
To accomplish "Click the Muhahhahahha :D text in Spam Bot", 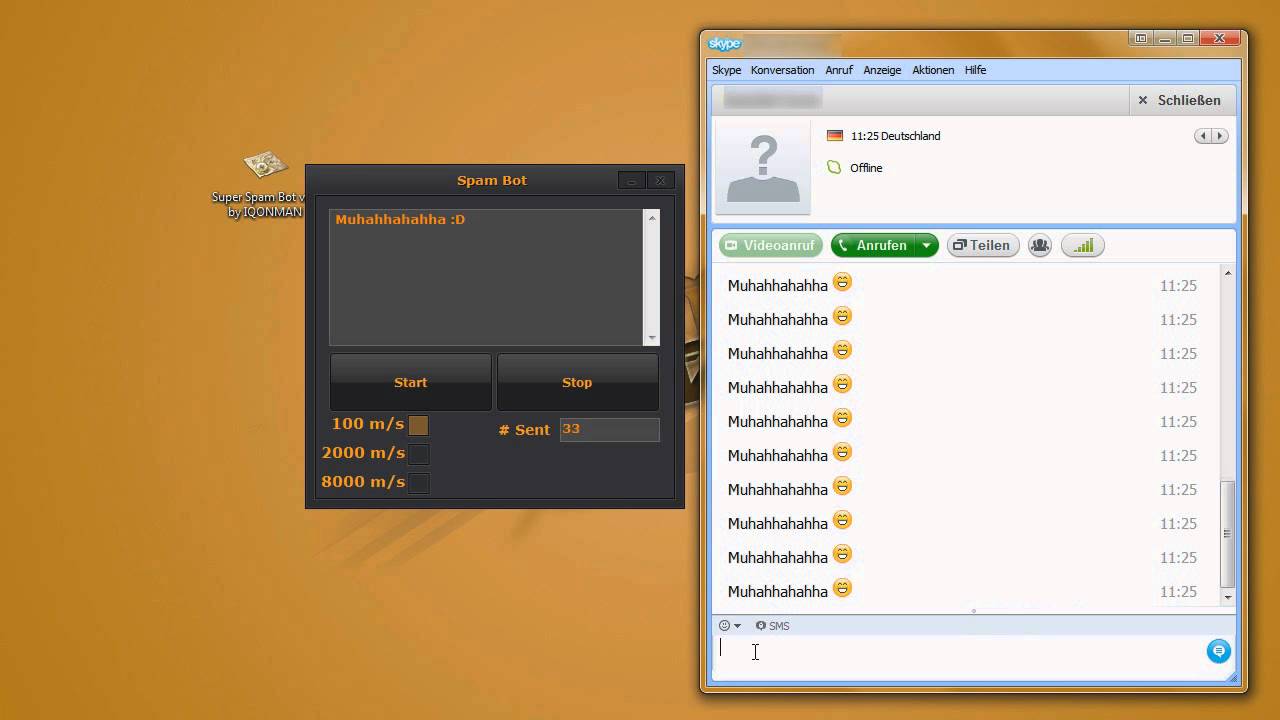I will pos(400,219).
